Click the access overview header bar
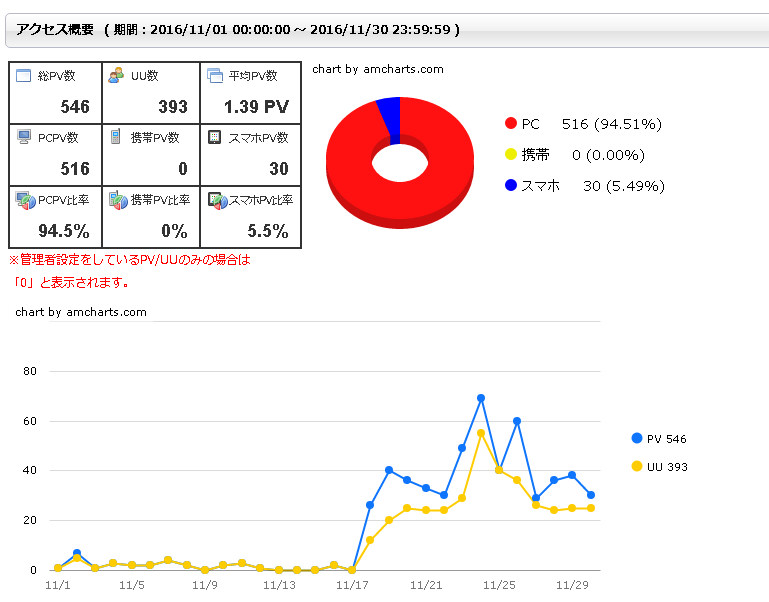 pyautogui.click(x=384, y=30)
